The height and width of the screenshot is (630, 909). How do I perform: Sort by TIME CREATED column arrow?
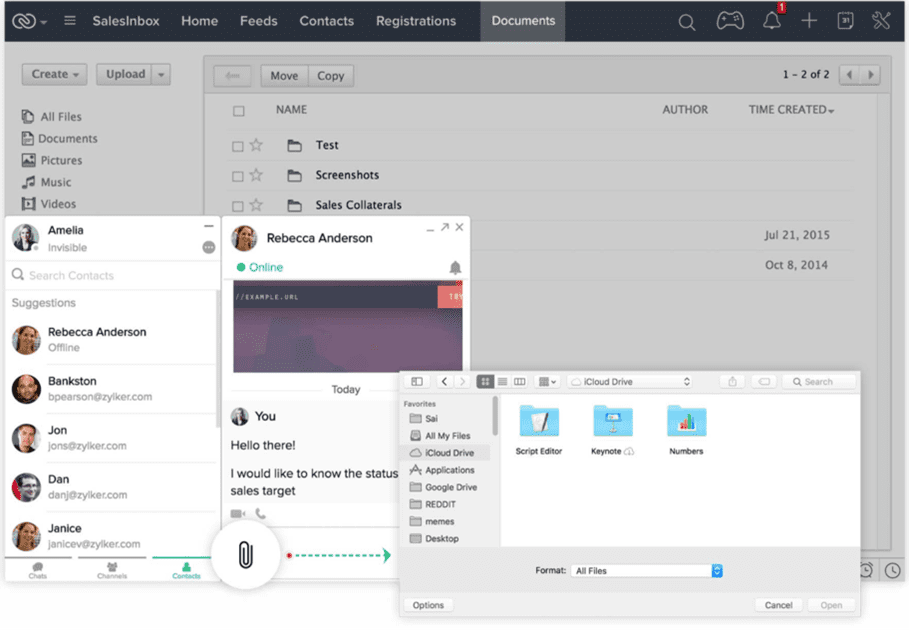[831, 111]
